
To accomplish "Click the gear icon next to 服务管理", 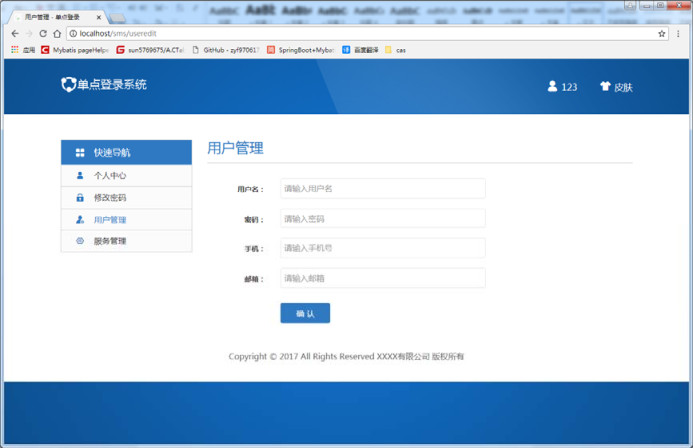I will [x=80, y=241].
